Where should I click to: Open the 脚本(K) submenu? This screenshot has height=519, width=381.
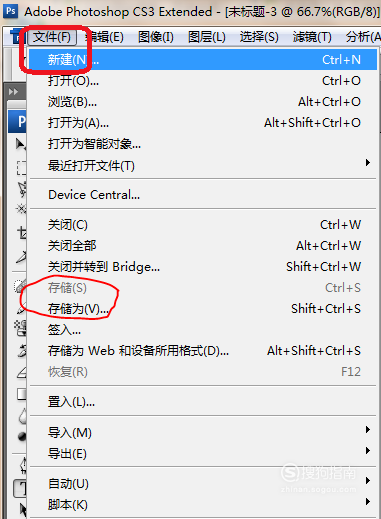click(x=204, y=504)
